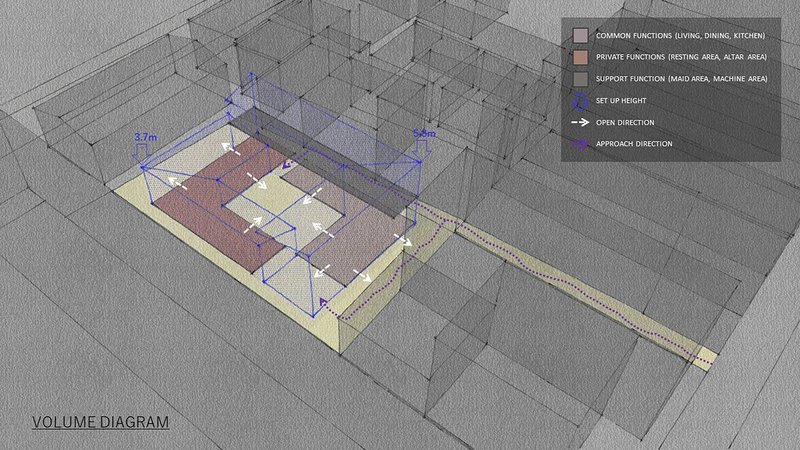The width and height of the screenshot is (800, 450).
Task: Click the 5.8m height label
Action: [x=424, y=132]
